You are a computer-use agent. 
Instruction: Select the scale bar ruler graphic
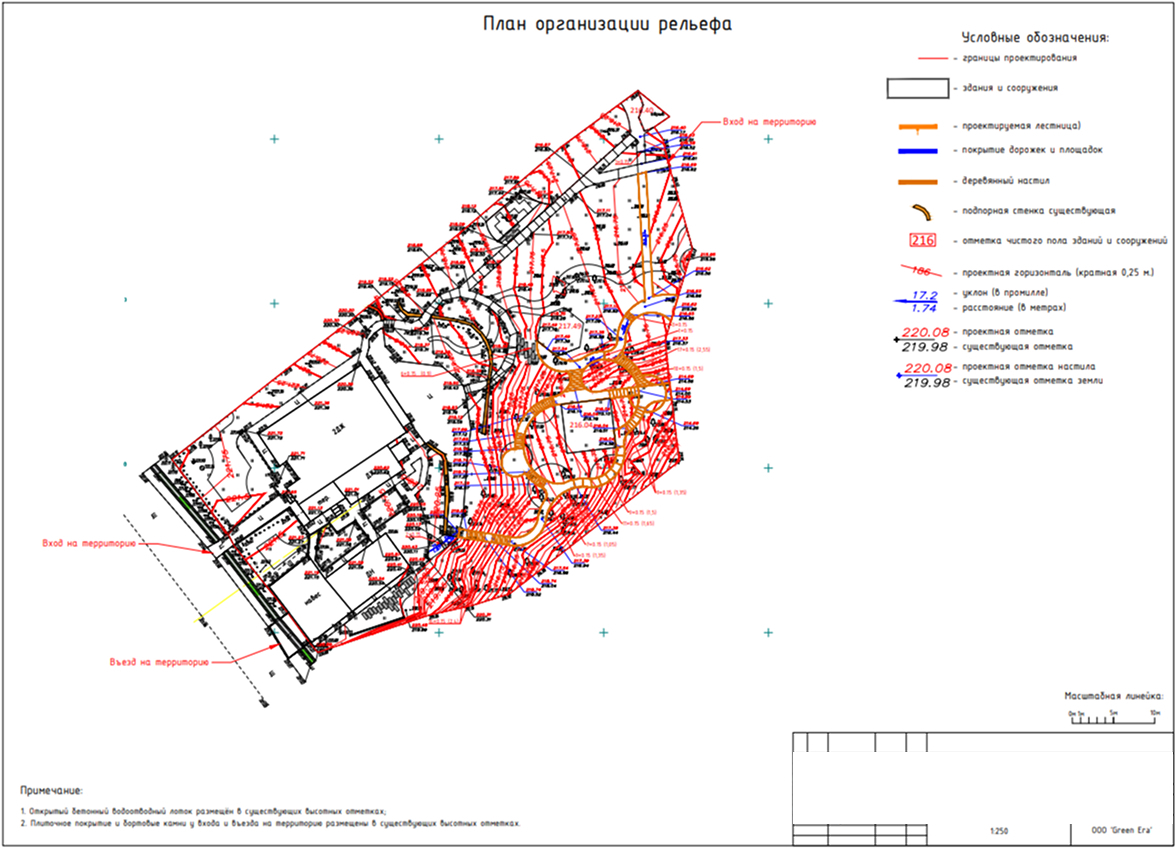[x=1113, y=718]
